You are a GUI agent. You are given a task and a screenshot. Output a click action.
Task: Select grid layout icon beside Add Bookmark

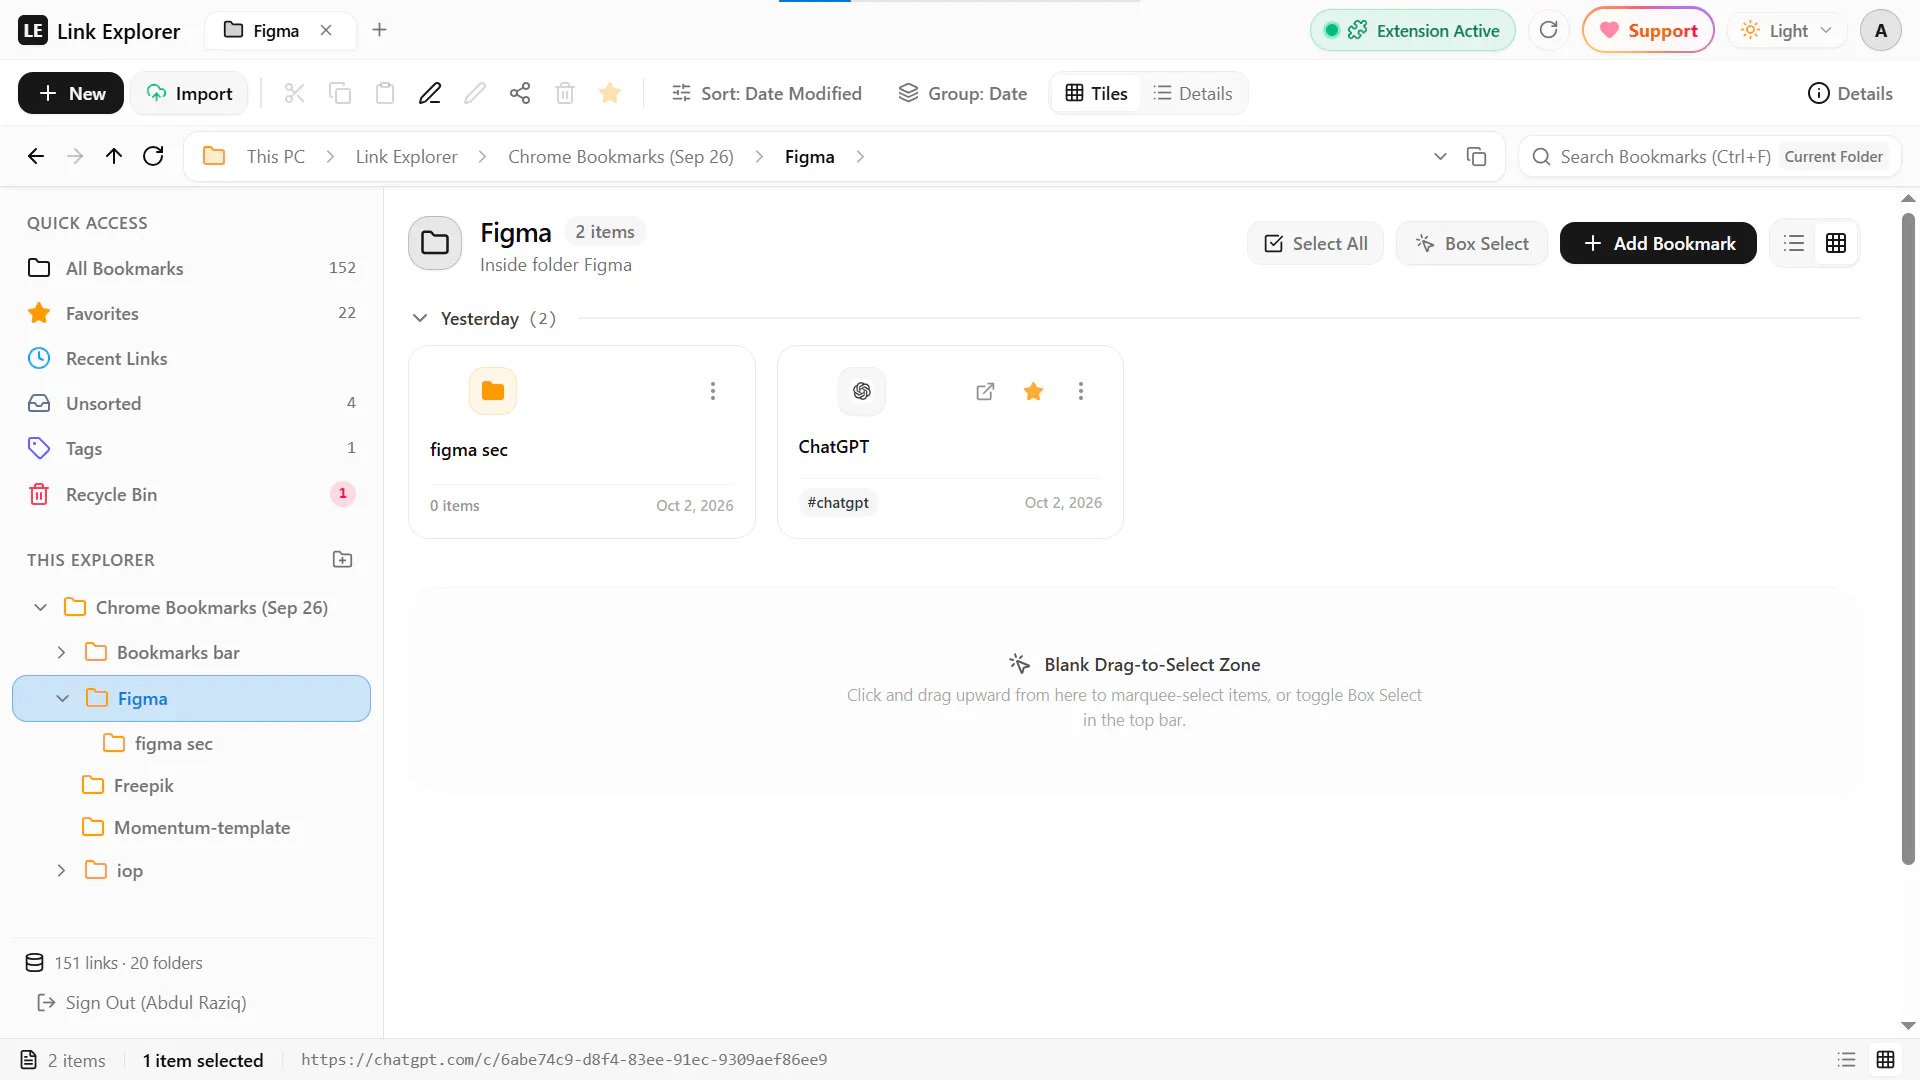point(1836,243)
